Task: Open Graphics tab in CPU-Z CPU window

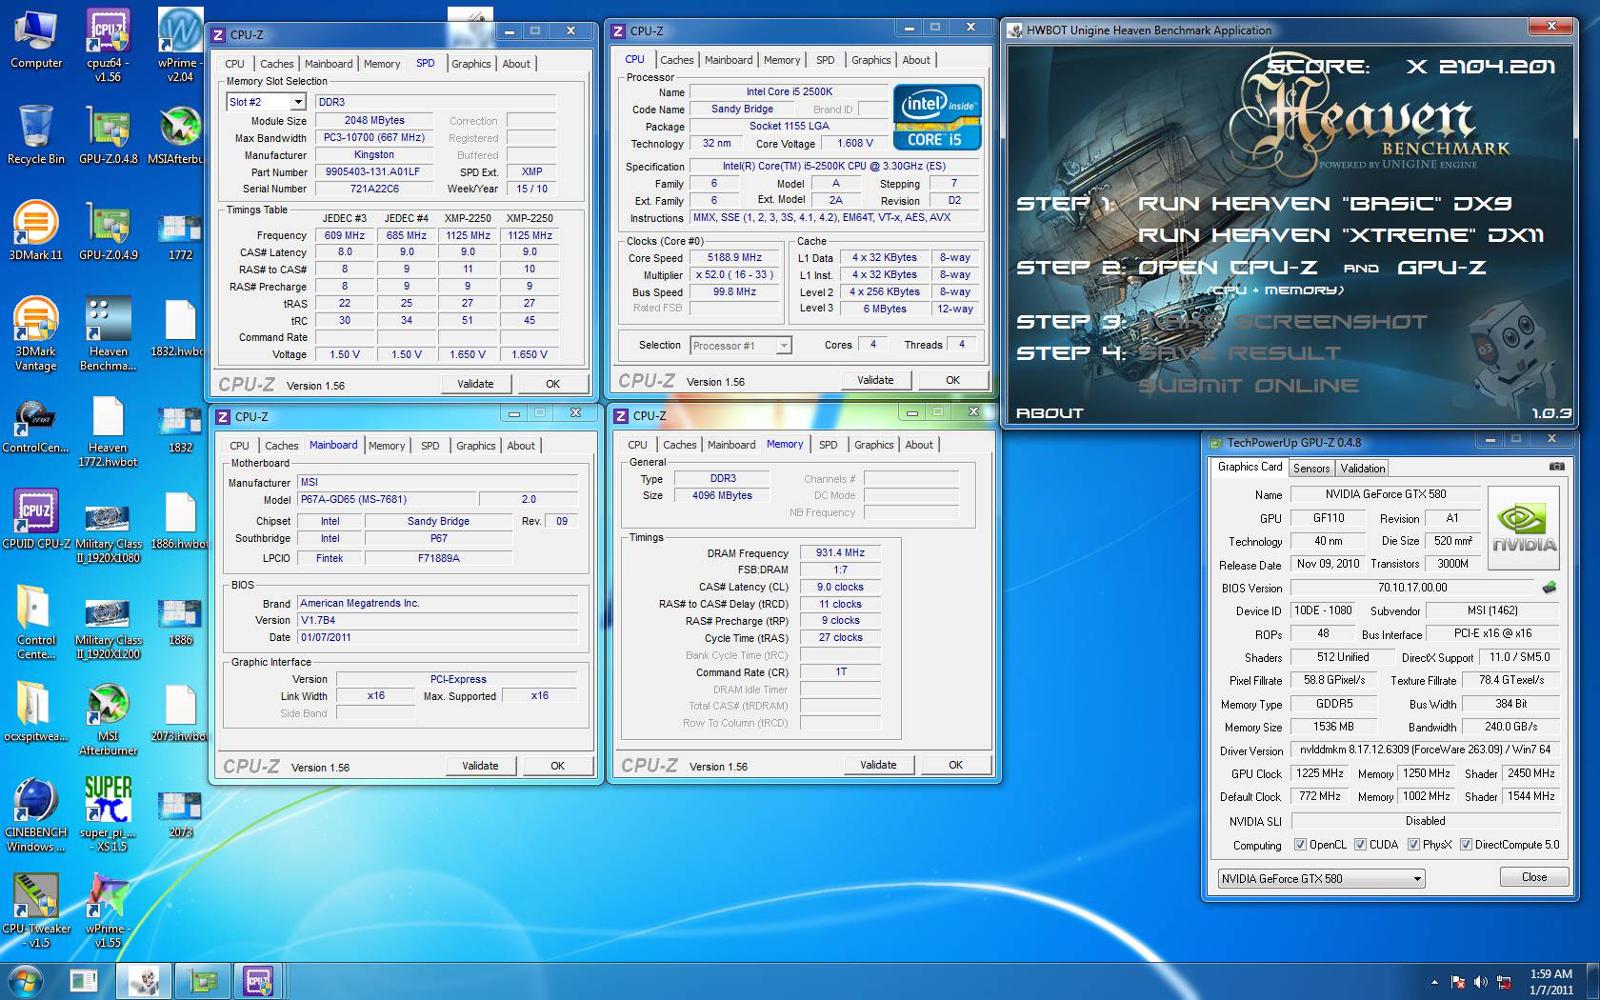Action: [870, 60]
